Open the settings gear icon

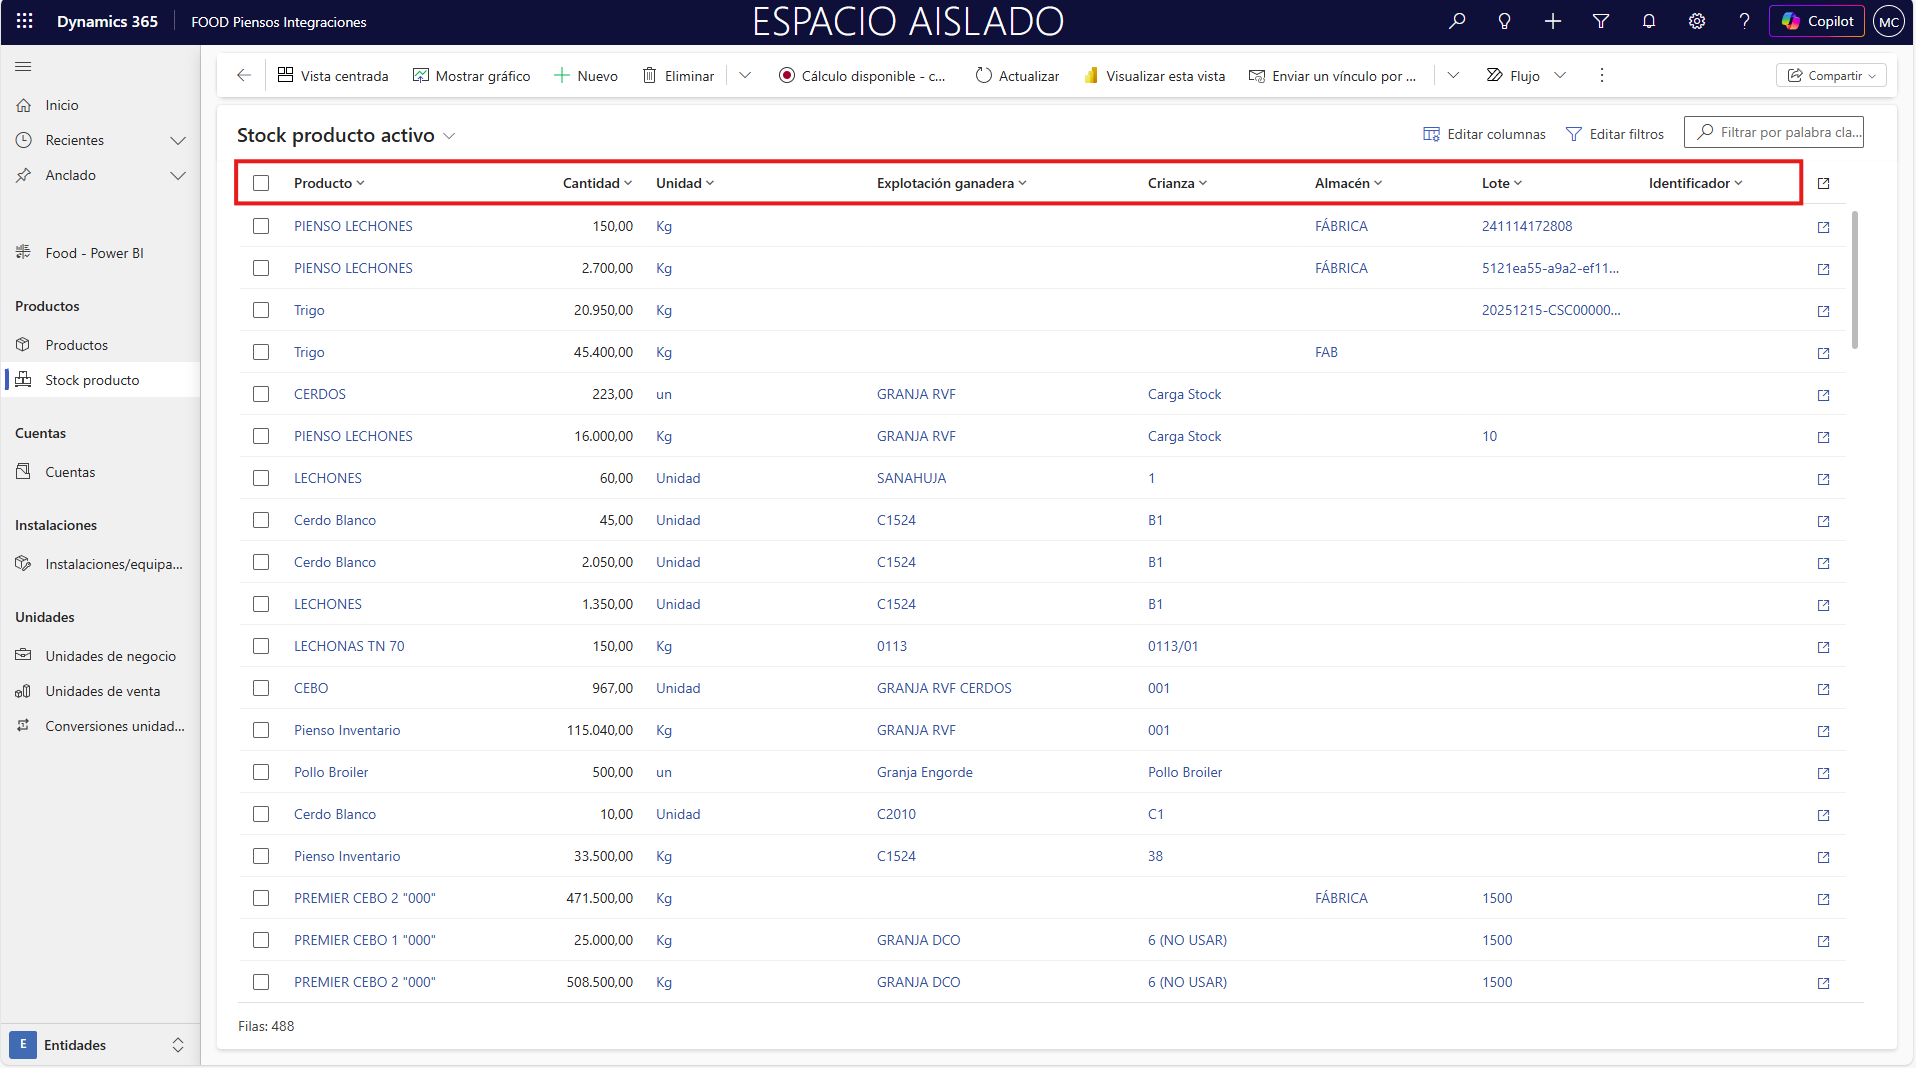tap(1697, 21)
